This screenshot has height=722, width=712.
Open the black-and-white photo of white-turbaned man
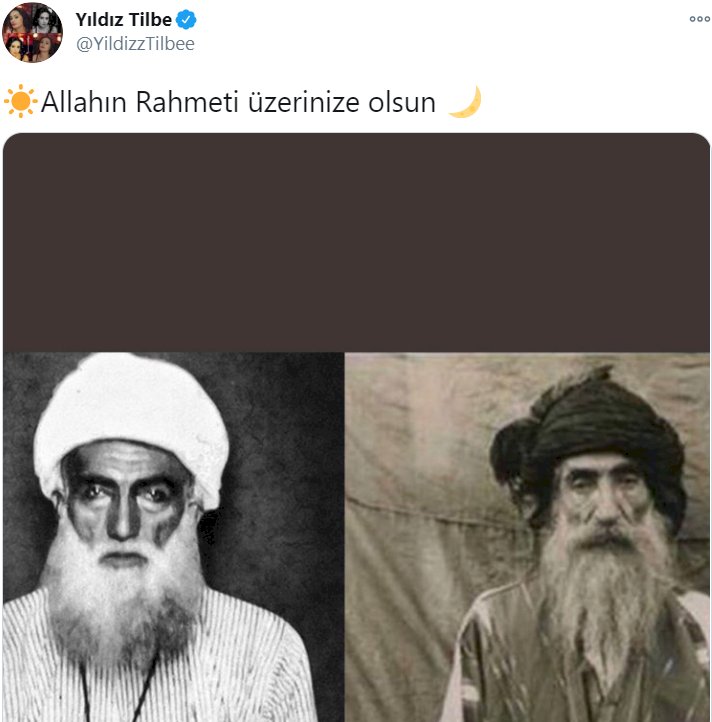point(173,537)
